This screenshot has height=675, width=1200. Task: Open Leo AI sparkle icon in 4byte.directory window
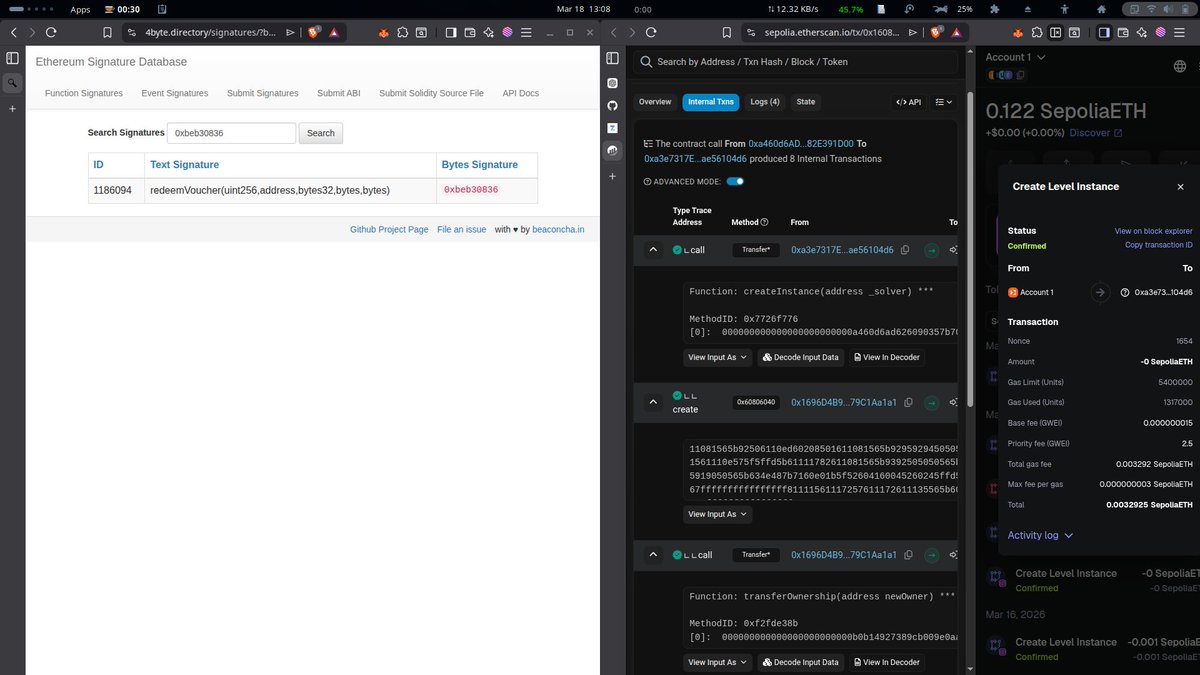coord(488,32)
